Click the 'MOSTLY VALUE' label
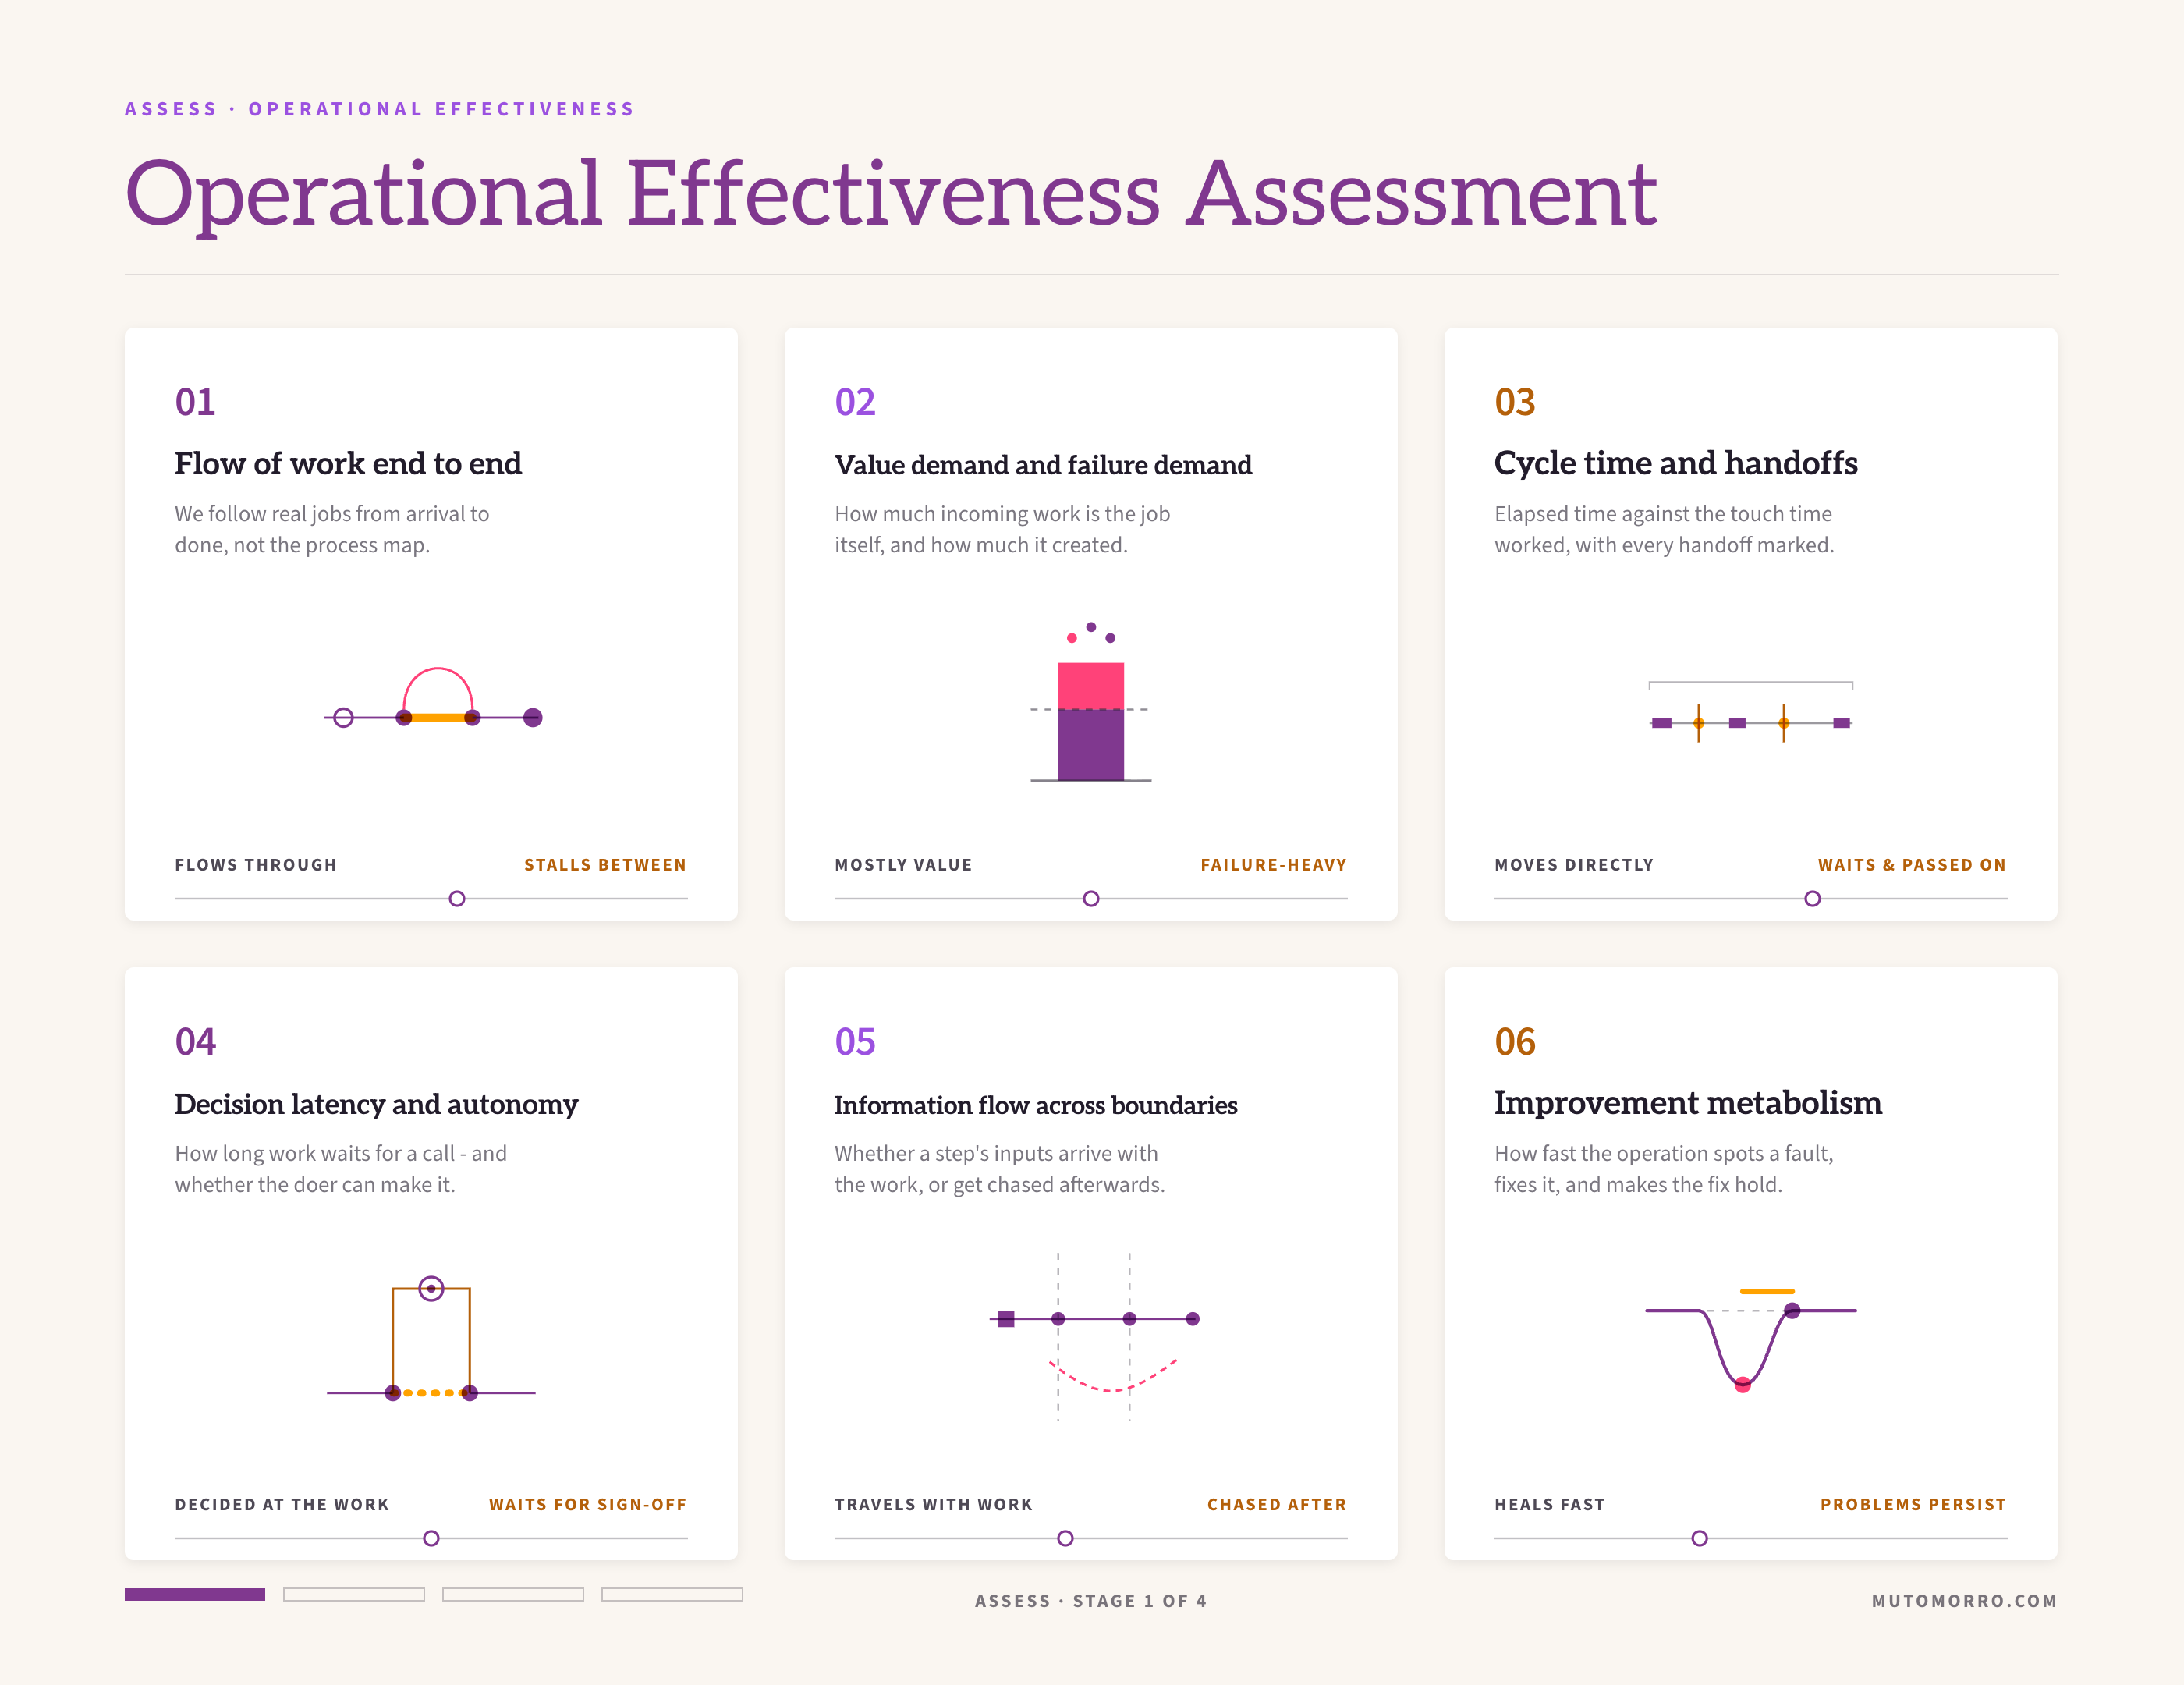This screenshot has height=1685, width=2184. (x=903, y=865)
